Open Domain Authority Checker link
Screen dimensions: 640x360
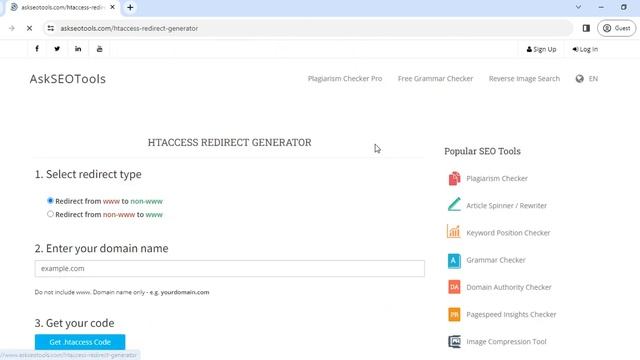(509, 287)
